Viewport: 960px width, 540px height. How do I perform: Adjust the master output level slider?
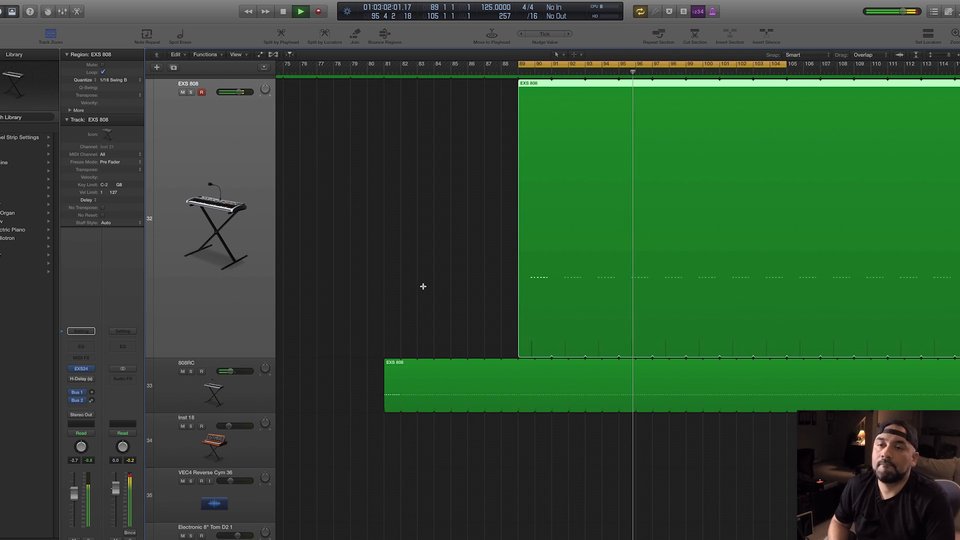pyautogui.click(x=892, y=11)
